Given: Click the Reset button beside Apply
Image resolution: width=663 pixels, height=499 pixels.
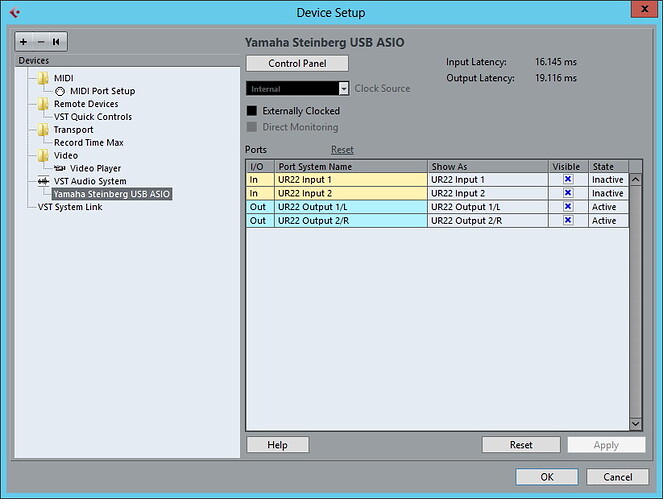Looking at the screenshot, I should tap(521, 445).
